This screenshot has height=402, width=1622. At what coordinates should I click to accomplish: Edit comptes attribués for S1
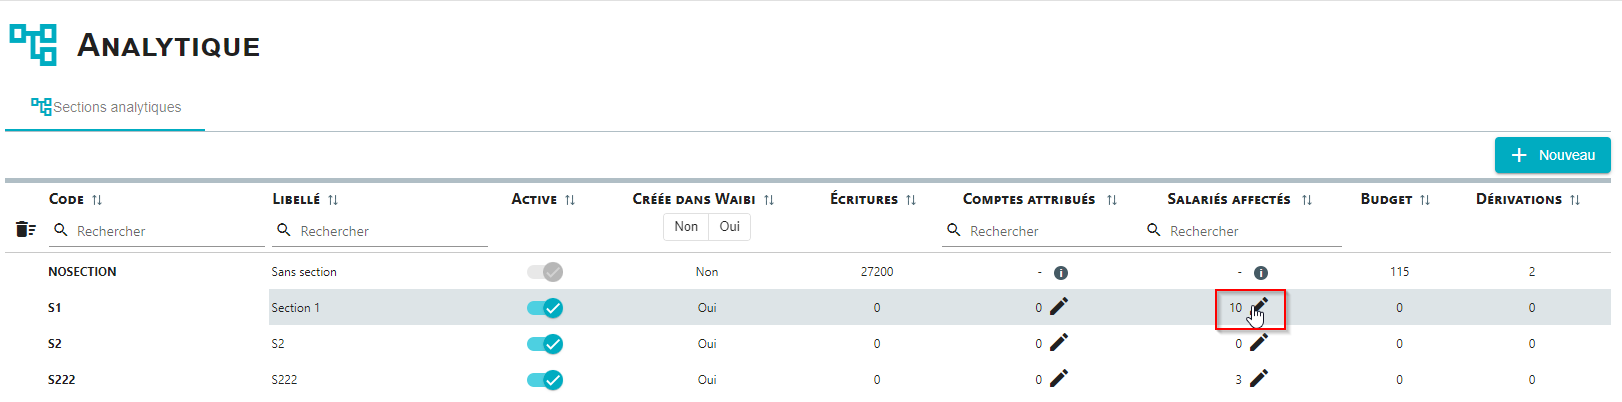tap(1059, 306)
